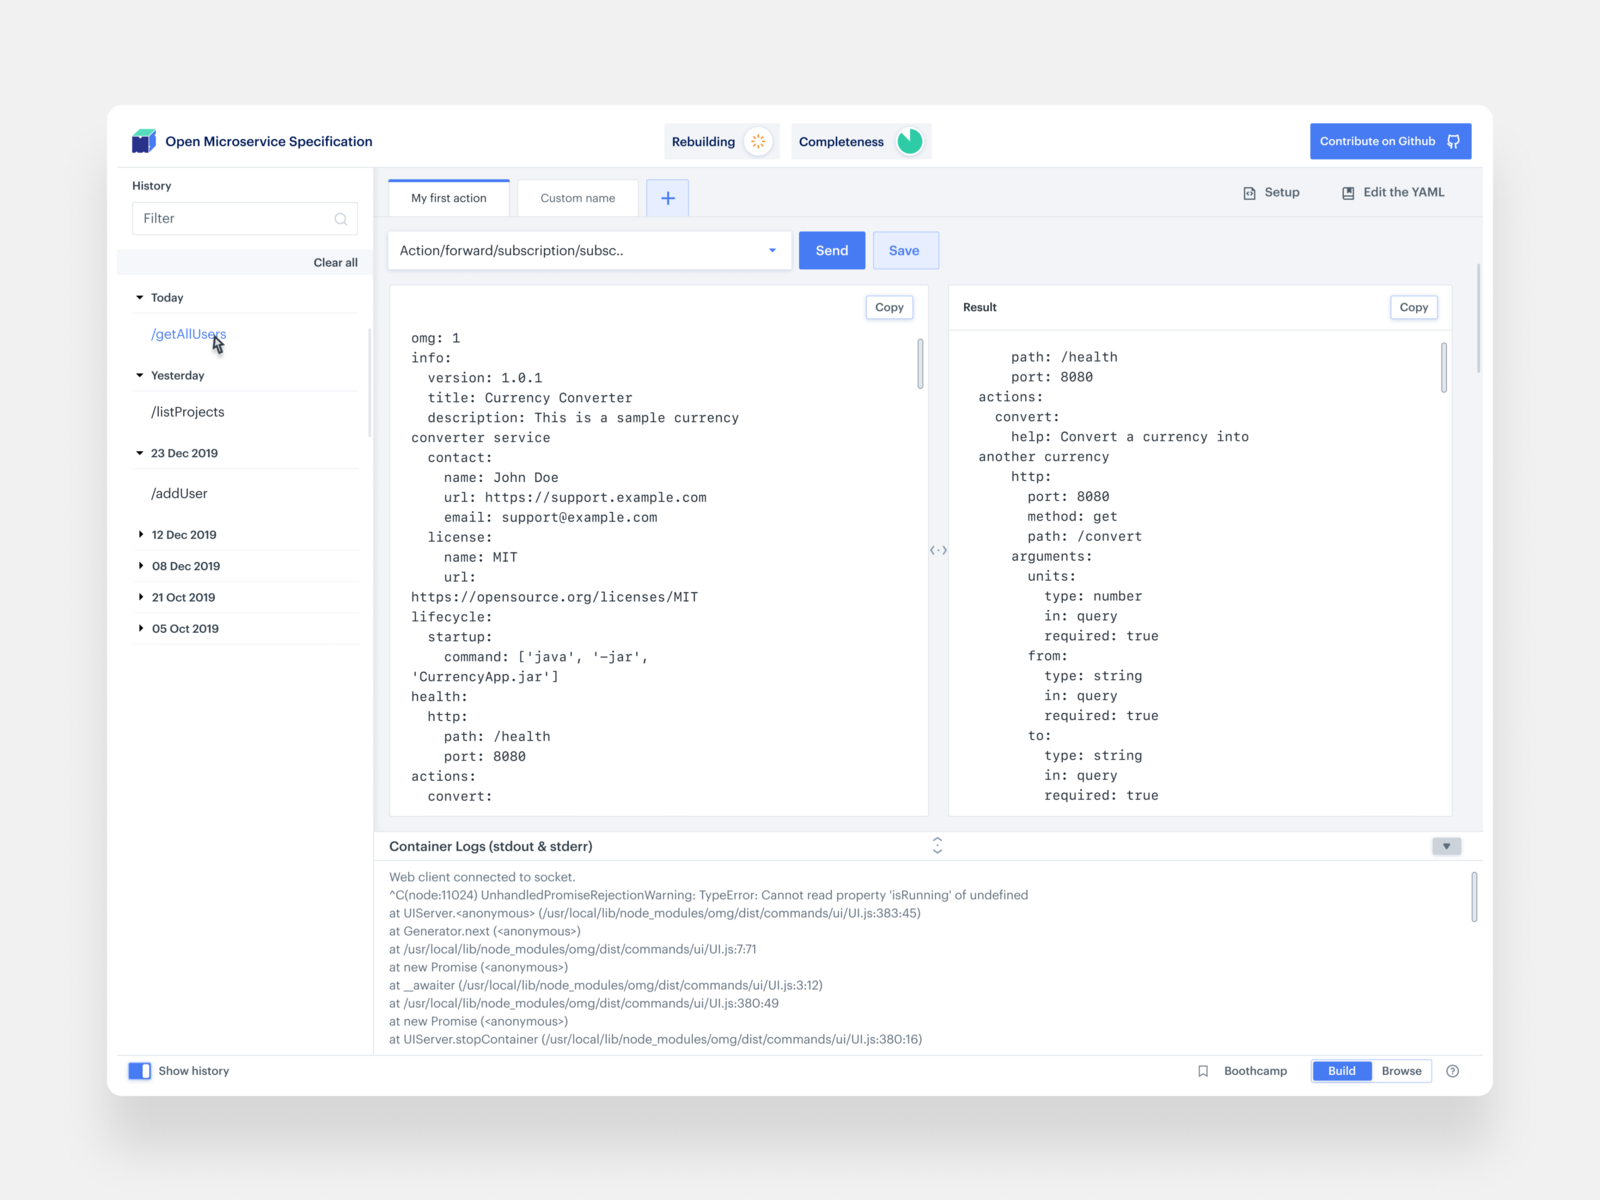Clear all history entries
The image size is (1600, 1200).
[x=335, y=262]
